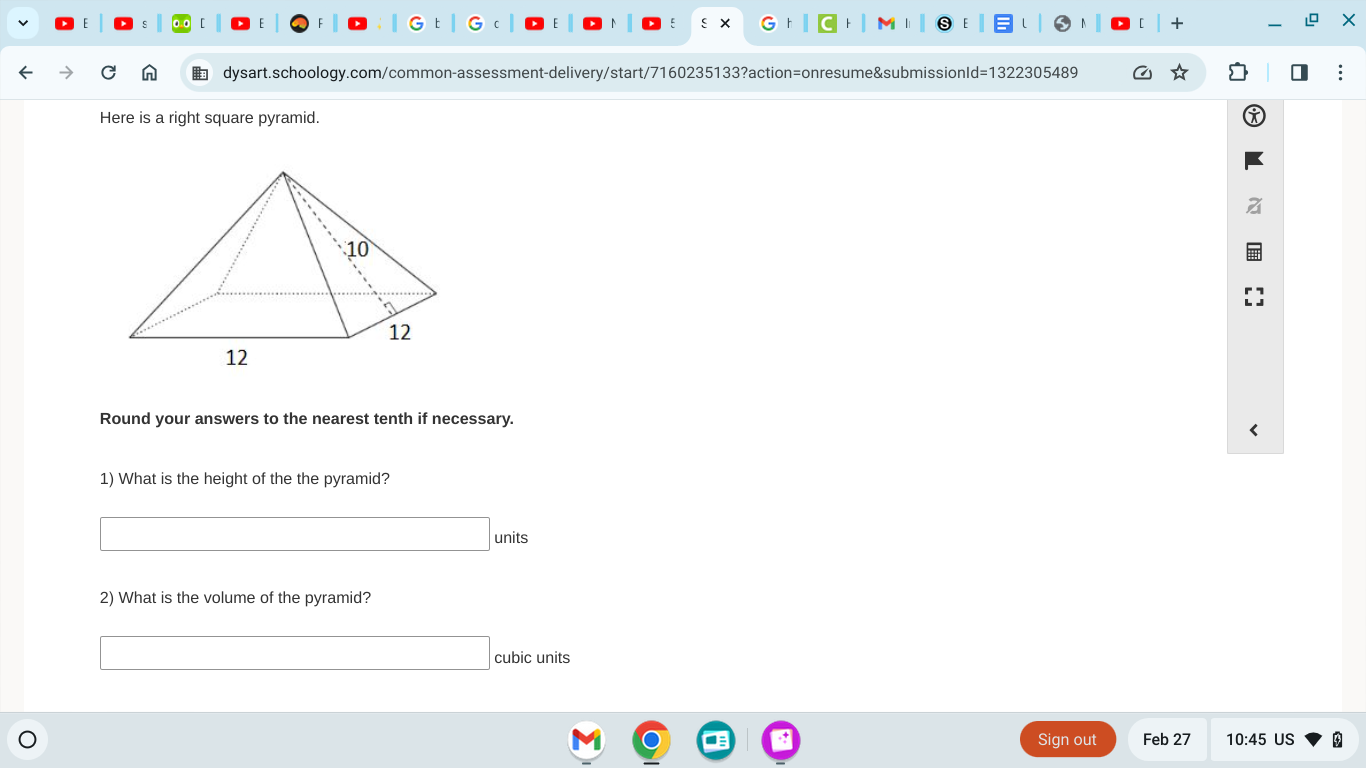Open Chrome extensions puzzle icon

coord(1237,72)
